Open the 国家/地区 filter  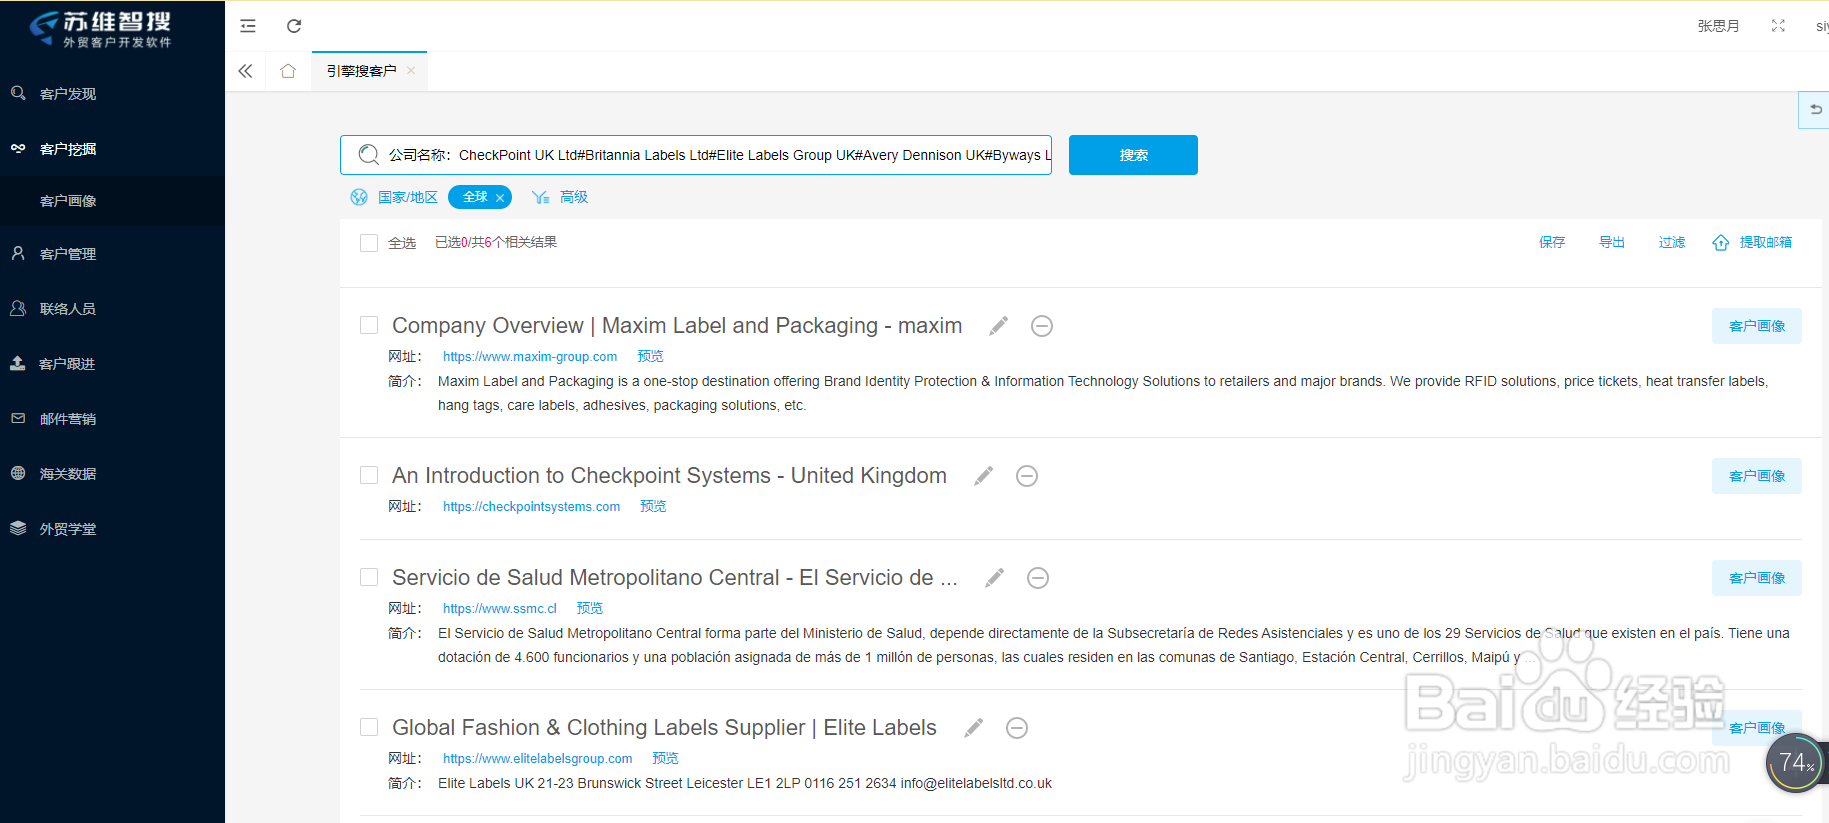click(x=395, y=197)
